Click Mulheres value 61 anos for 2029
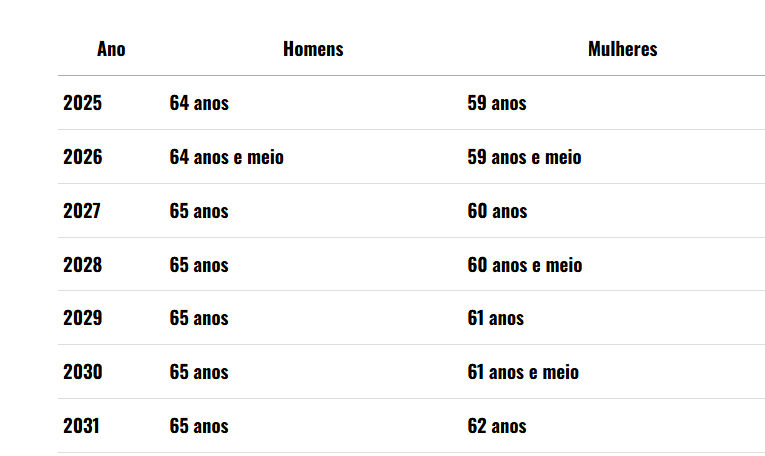 496,318
